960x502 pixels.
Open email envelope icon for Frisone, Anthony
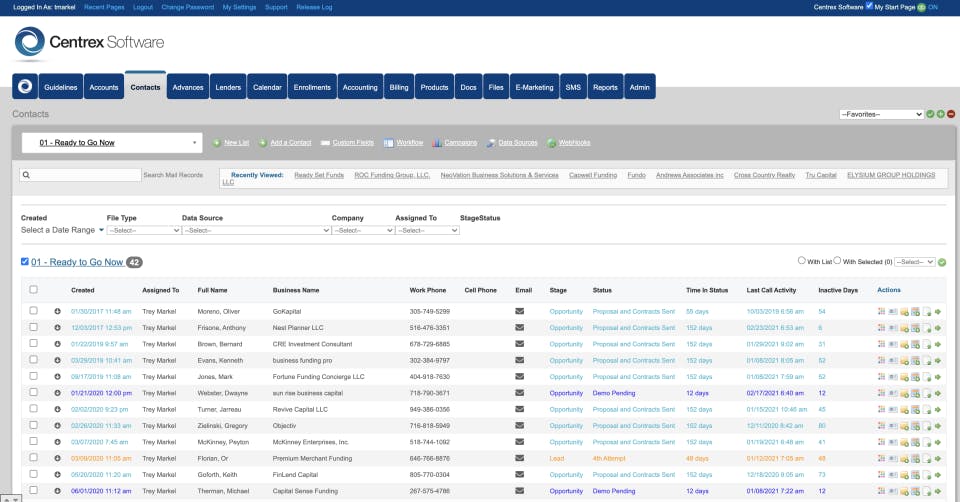click(x=519, y=327)
